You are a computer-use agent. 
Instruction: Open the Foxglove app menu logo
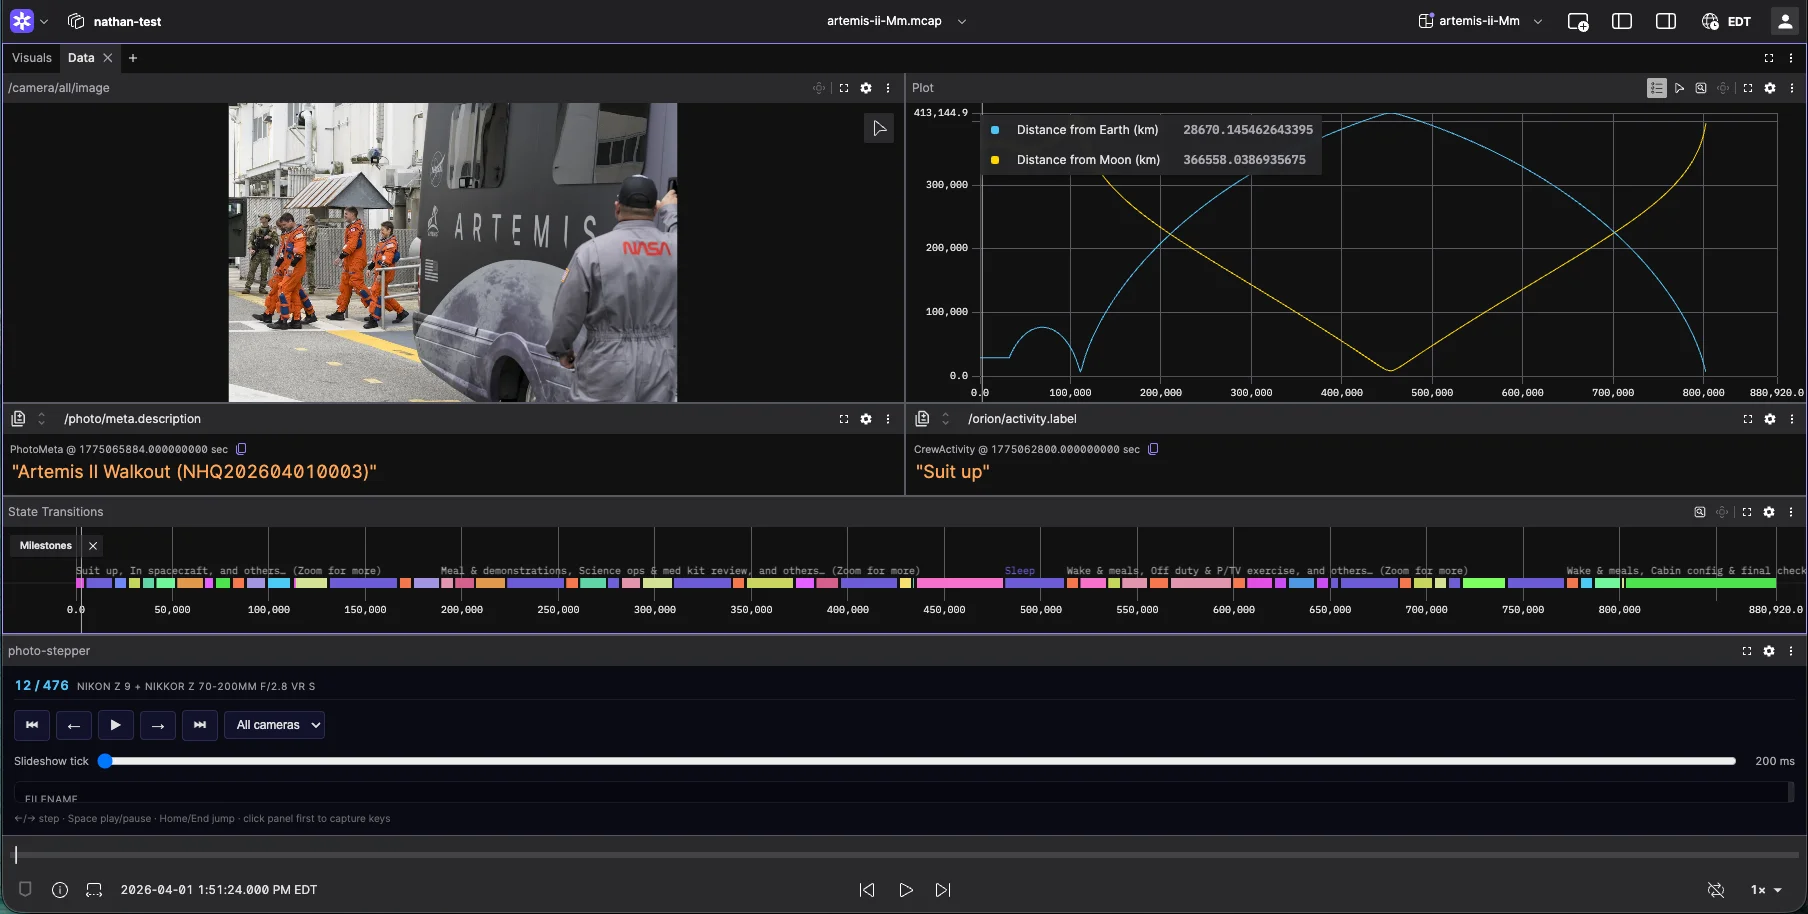(22, 21)
